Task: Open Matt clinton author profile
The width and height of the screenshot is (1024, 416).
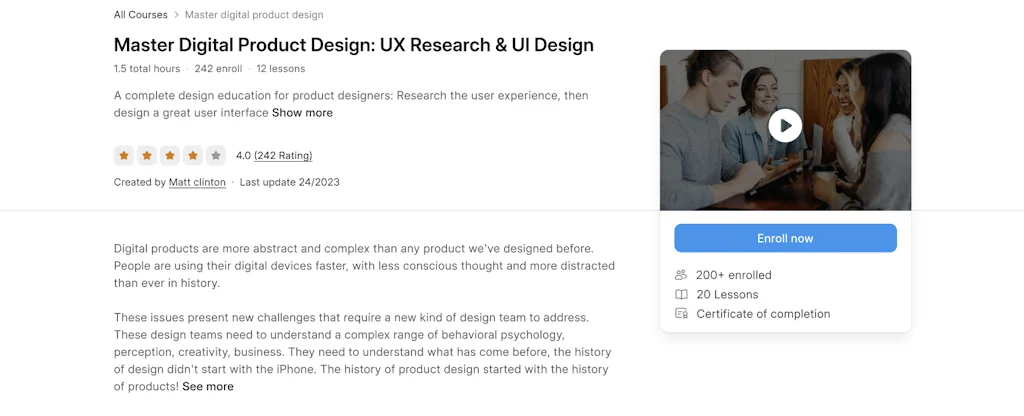Action: [197, 183]
